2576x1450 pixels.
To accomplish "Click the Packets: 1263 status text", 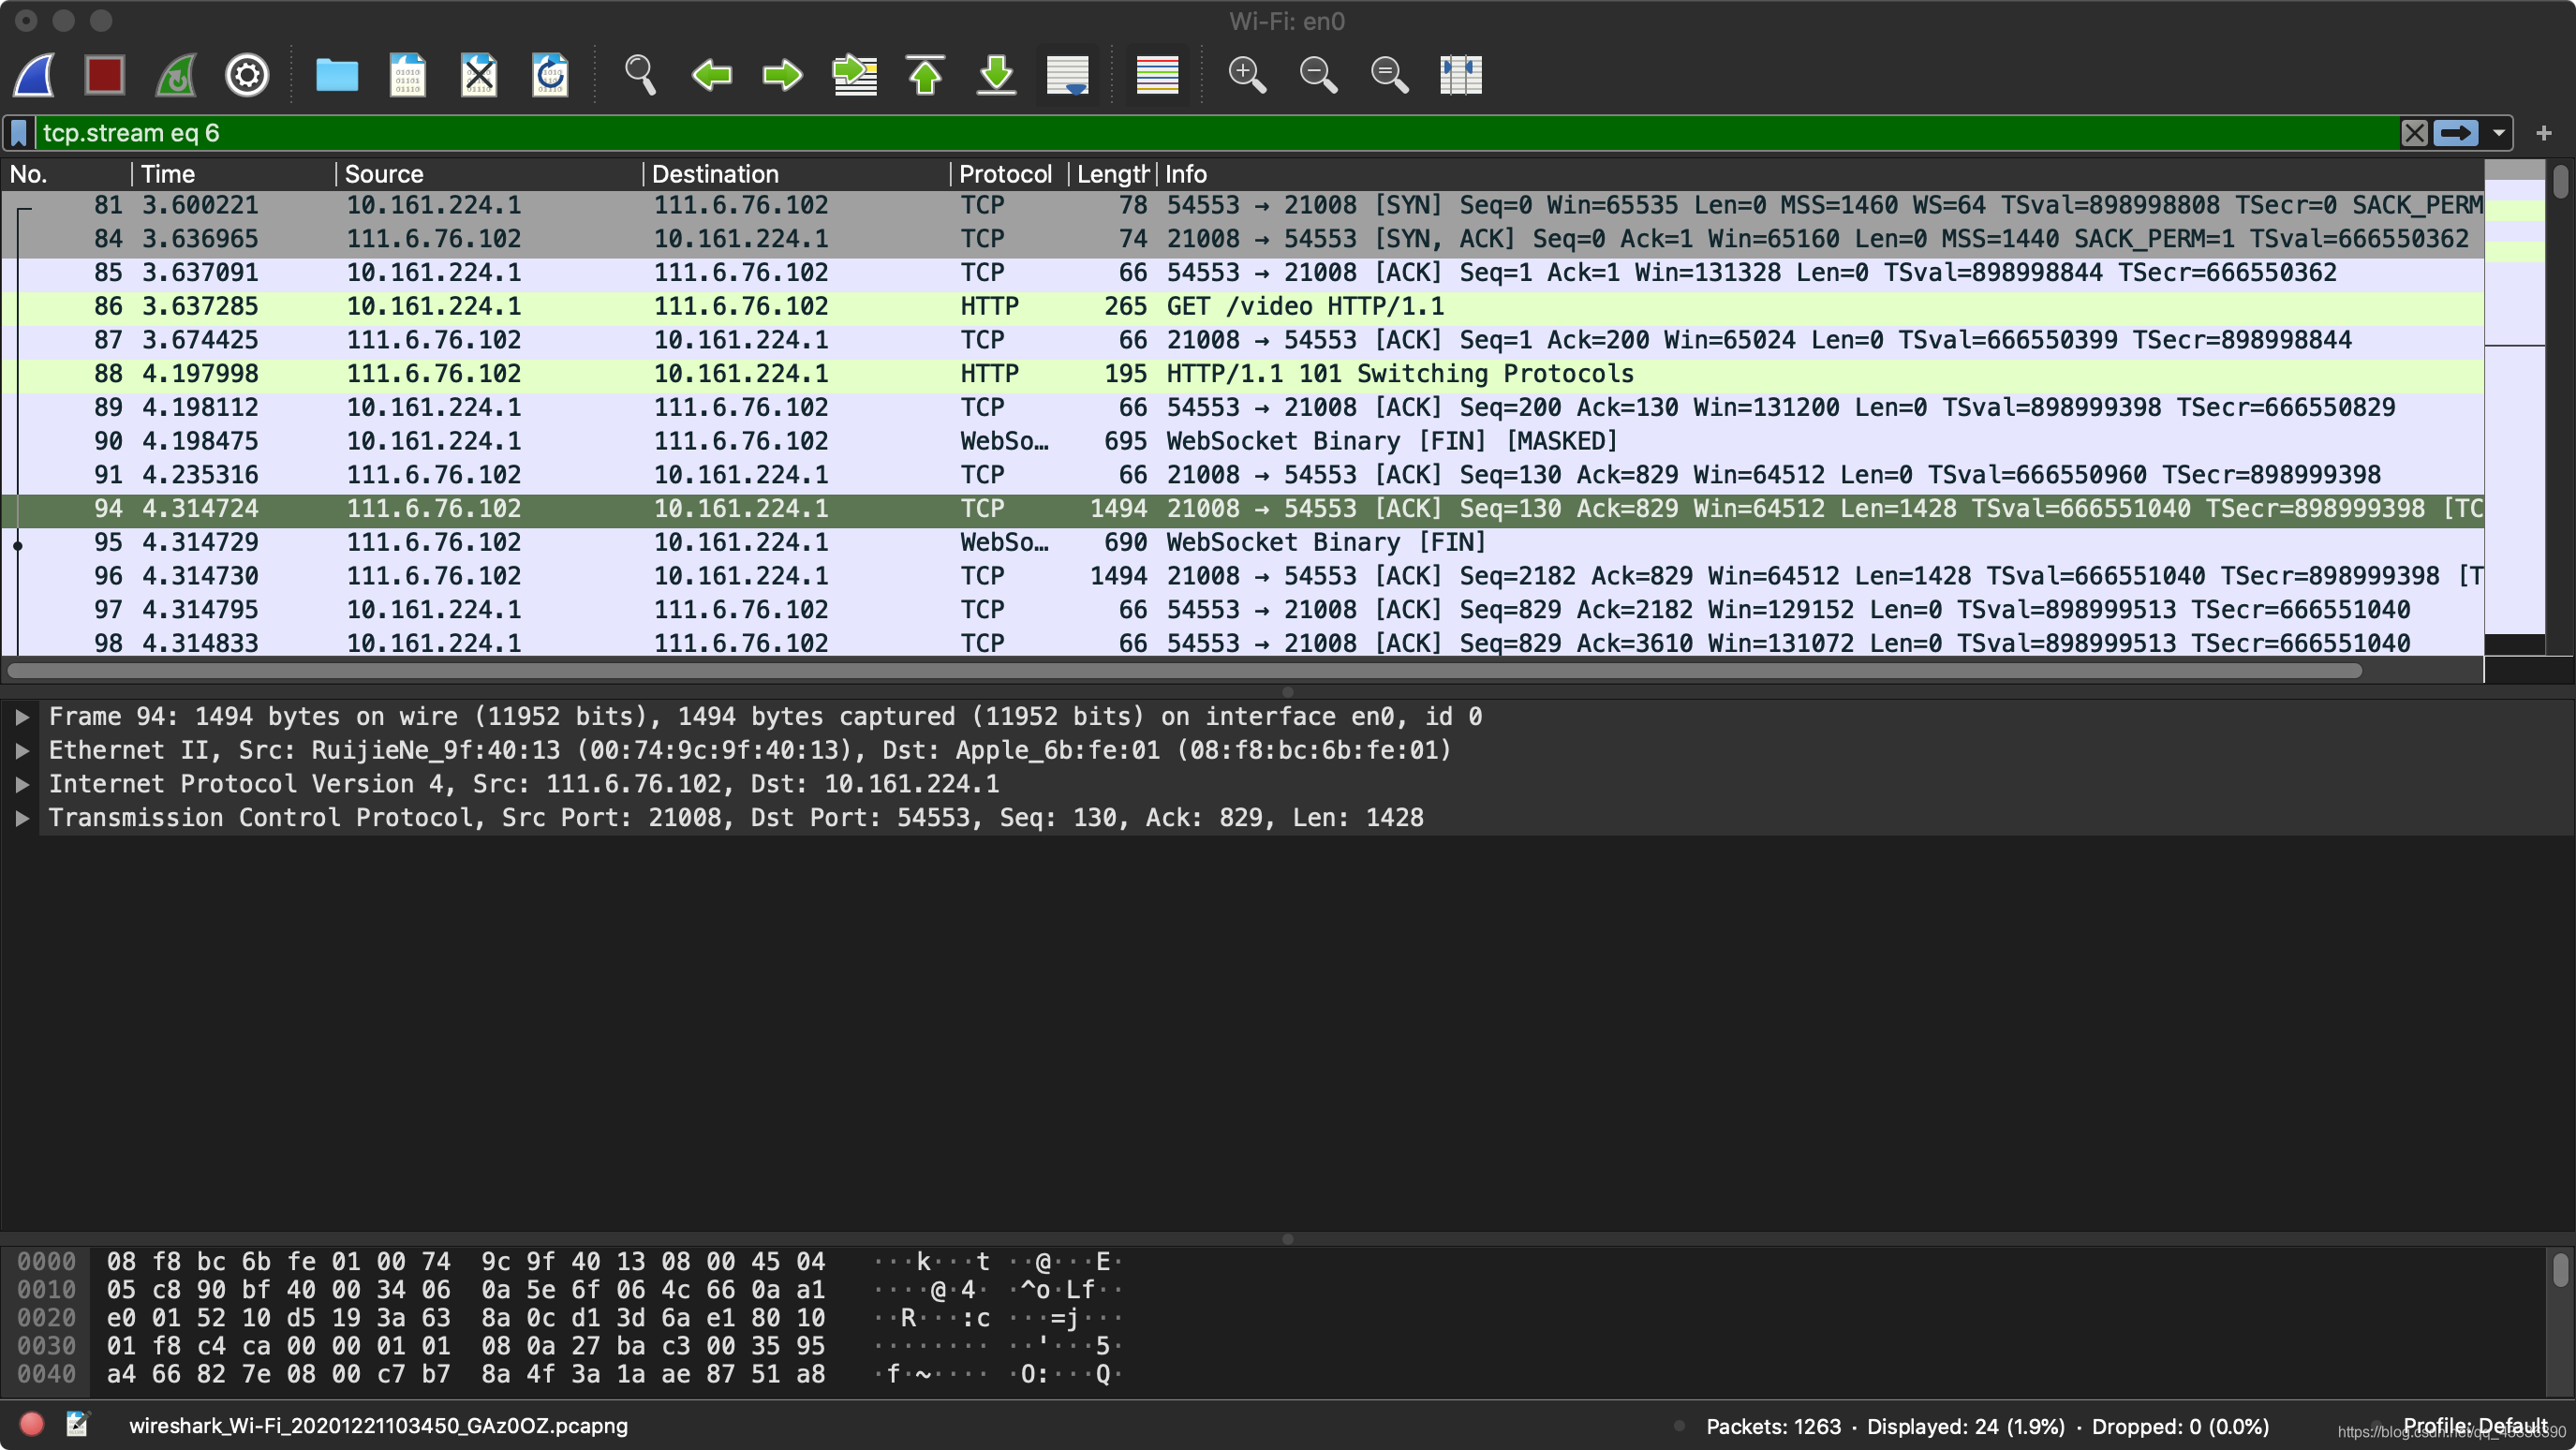I will point(1773,1426).
